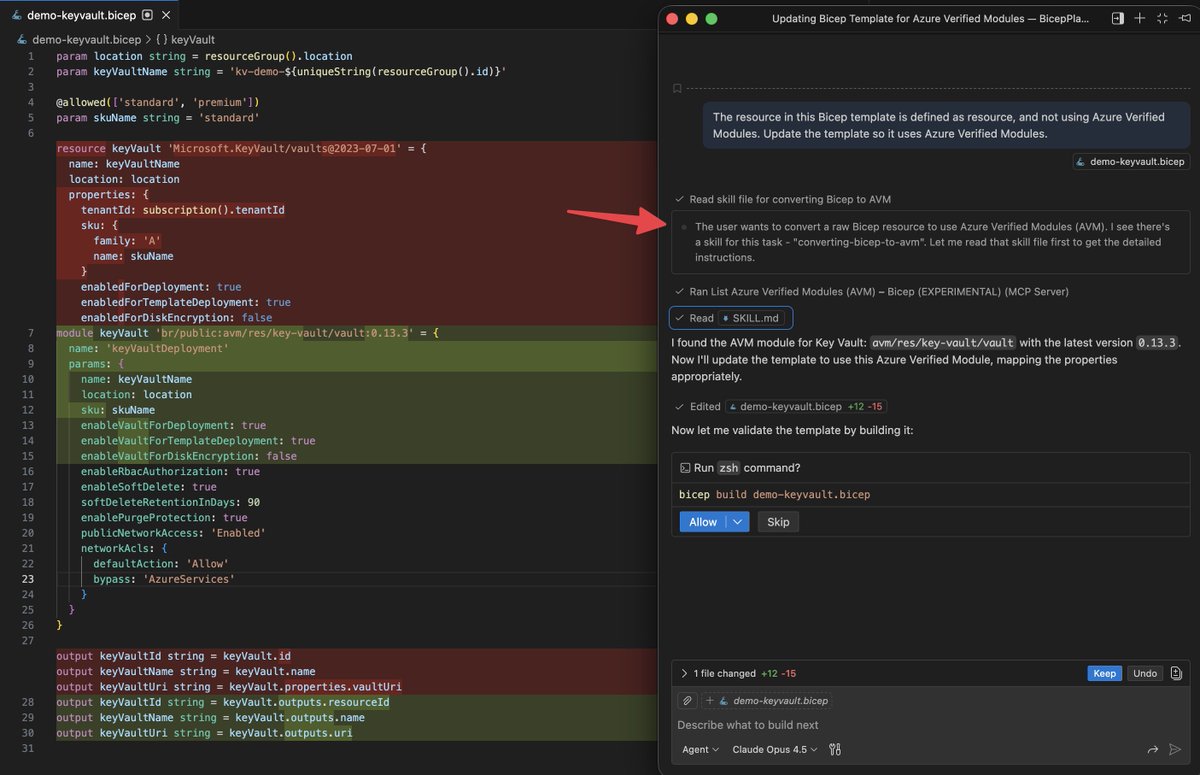Viewport: 1200px width, 775px height.
Task: Open the configure tools icon beside model picker
Action: click(834, 748)
